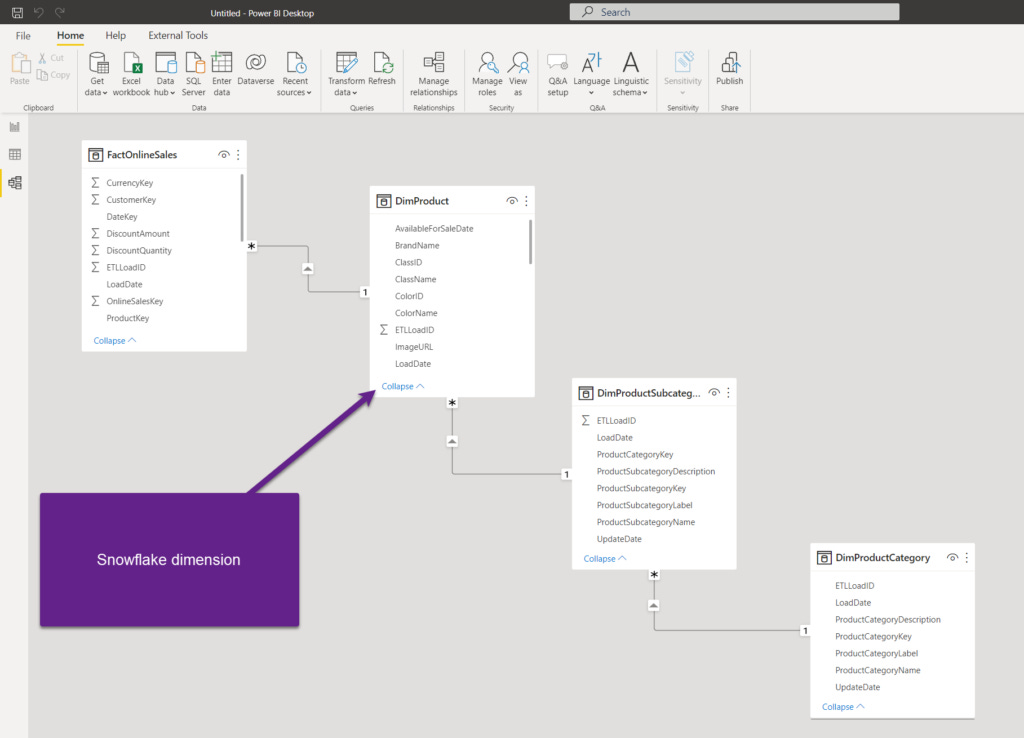Open Manage roles security dialog
The height and width of the screenshot is (738, 1024).
[487, 74]
